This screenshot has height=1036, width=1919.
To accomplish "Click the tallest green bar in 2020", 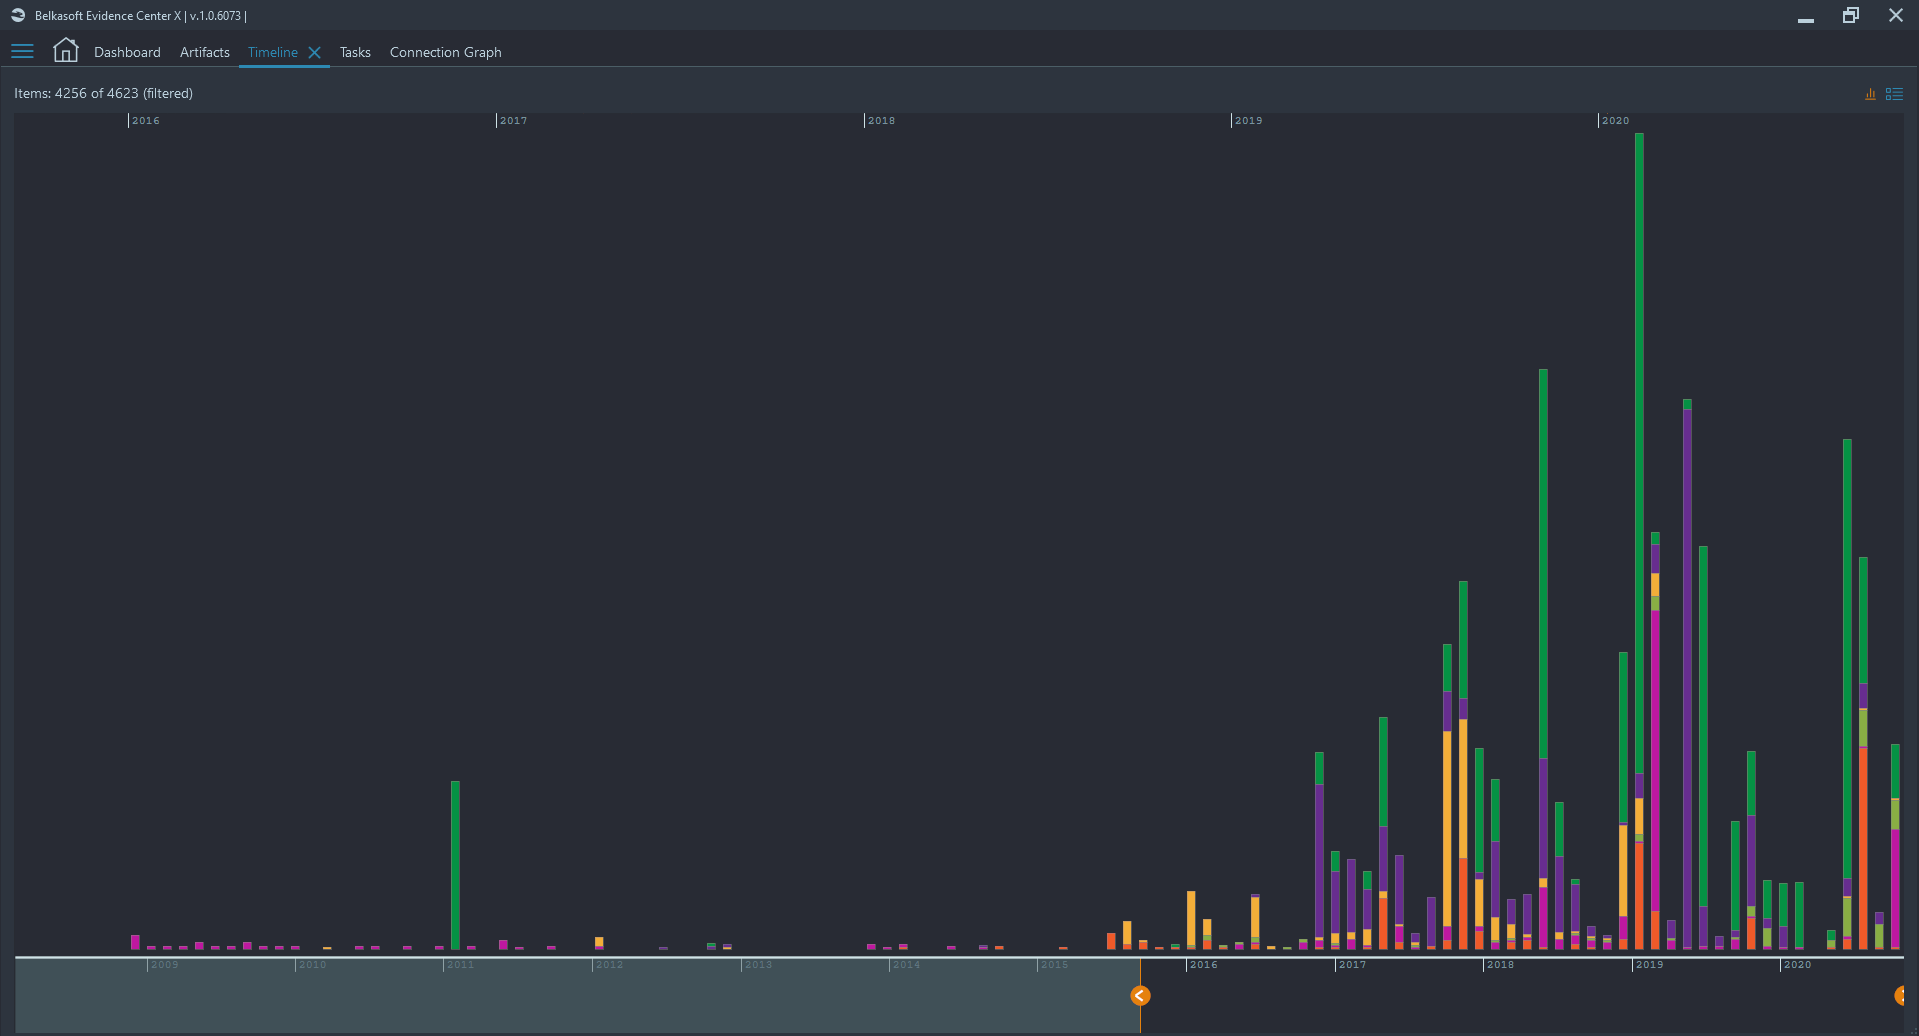I will tap(1639, 452).
